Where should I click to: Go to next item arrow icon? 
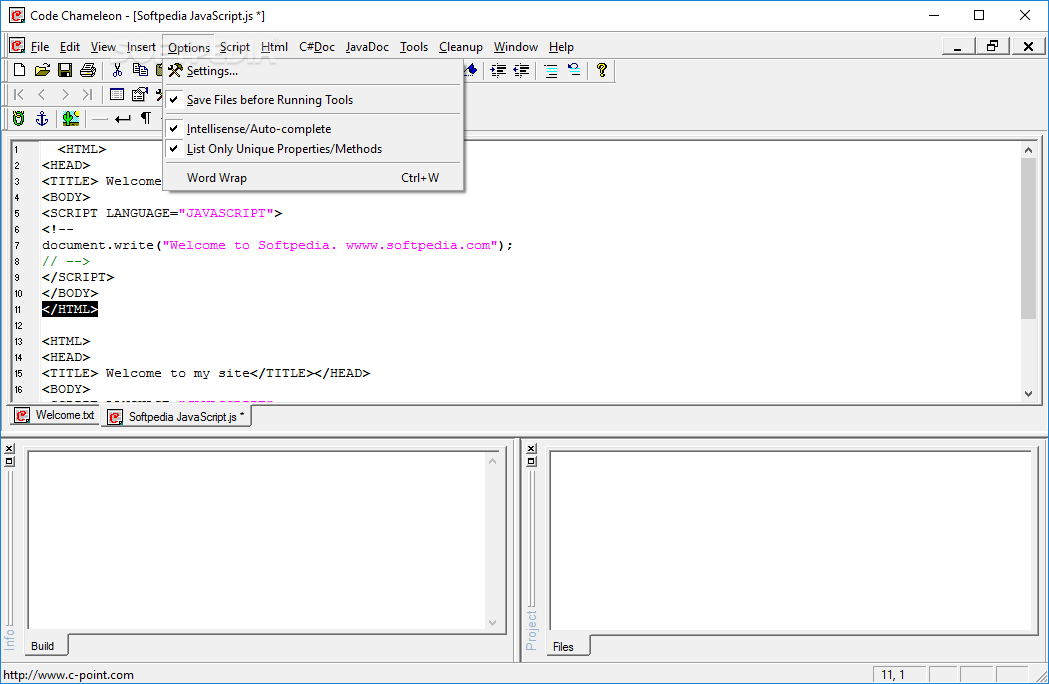(x=65, y=94)
